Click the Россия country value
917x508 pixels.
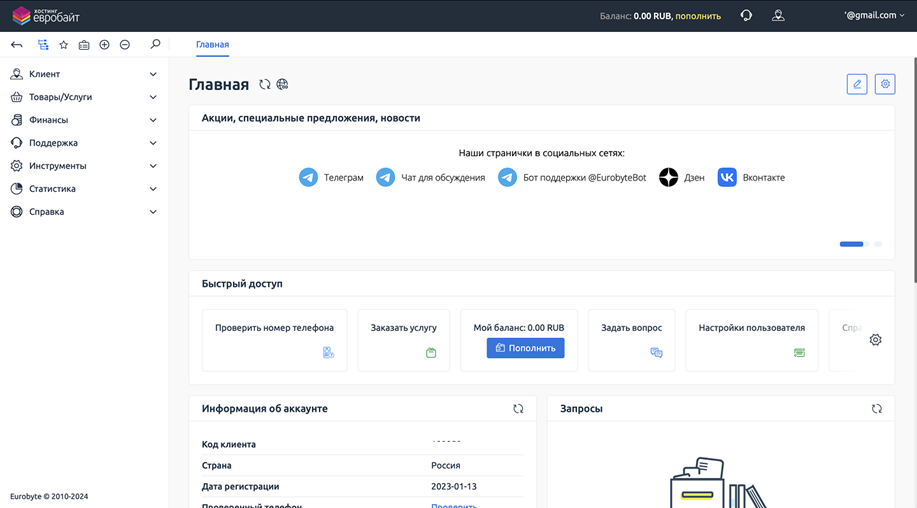446,465
